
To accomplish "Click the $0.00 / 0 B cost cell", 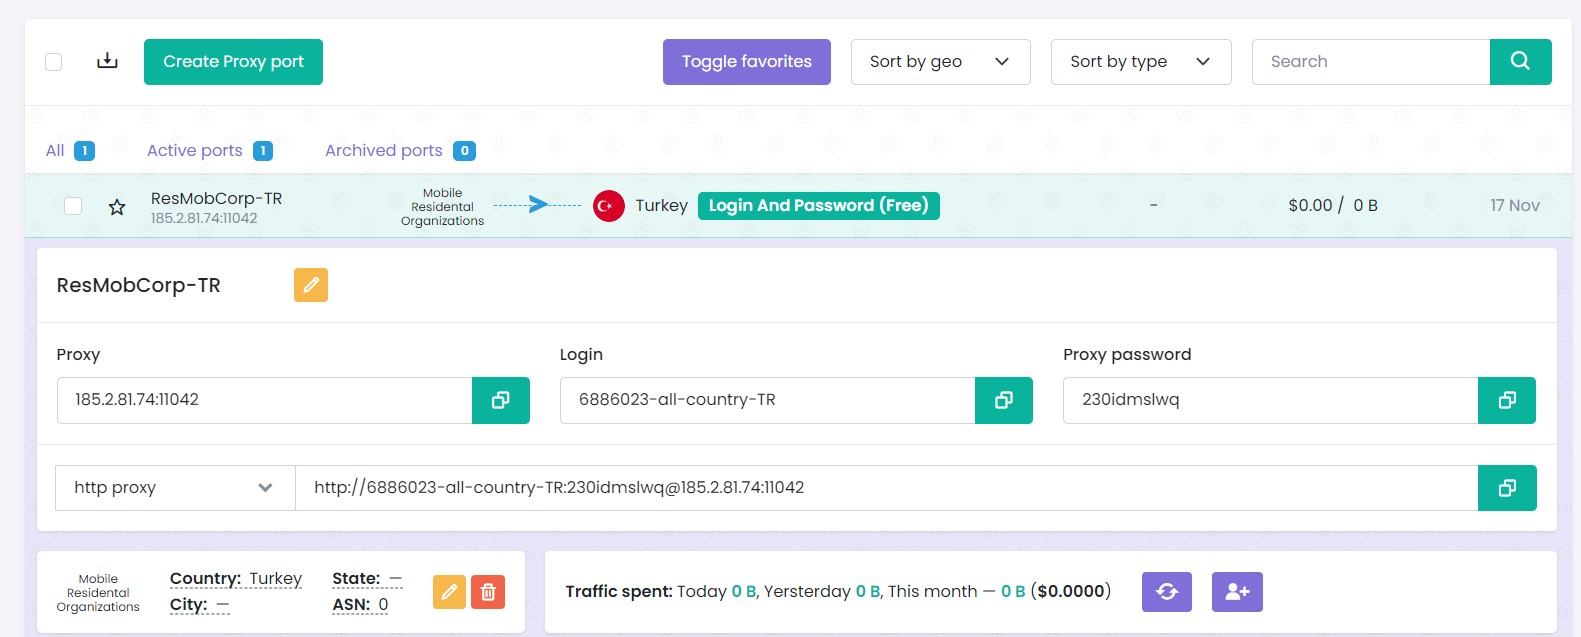I will pos(1333,206).
